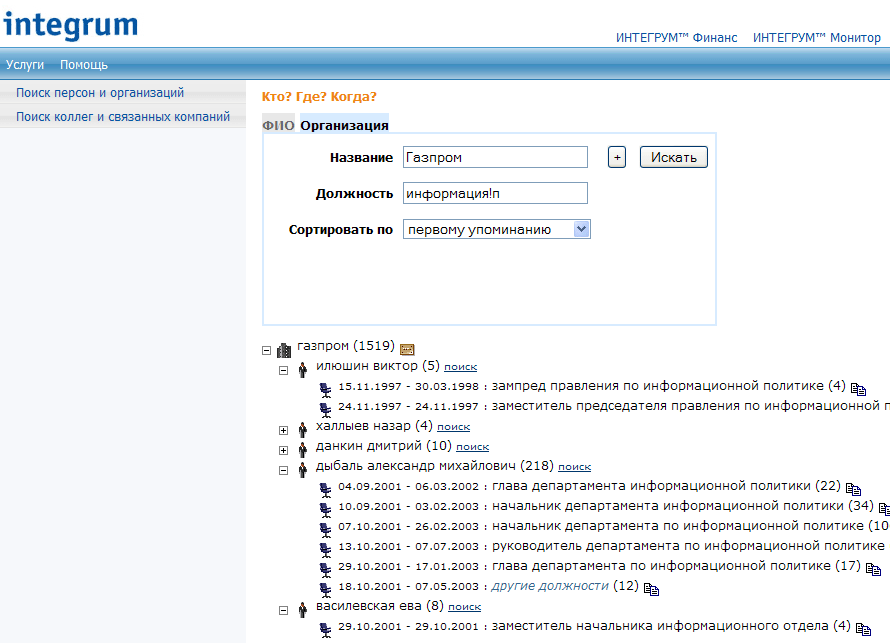
Task: Click the name василевская ева (8)
Action: (380, 606)
